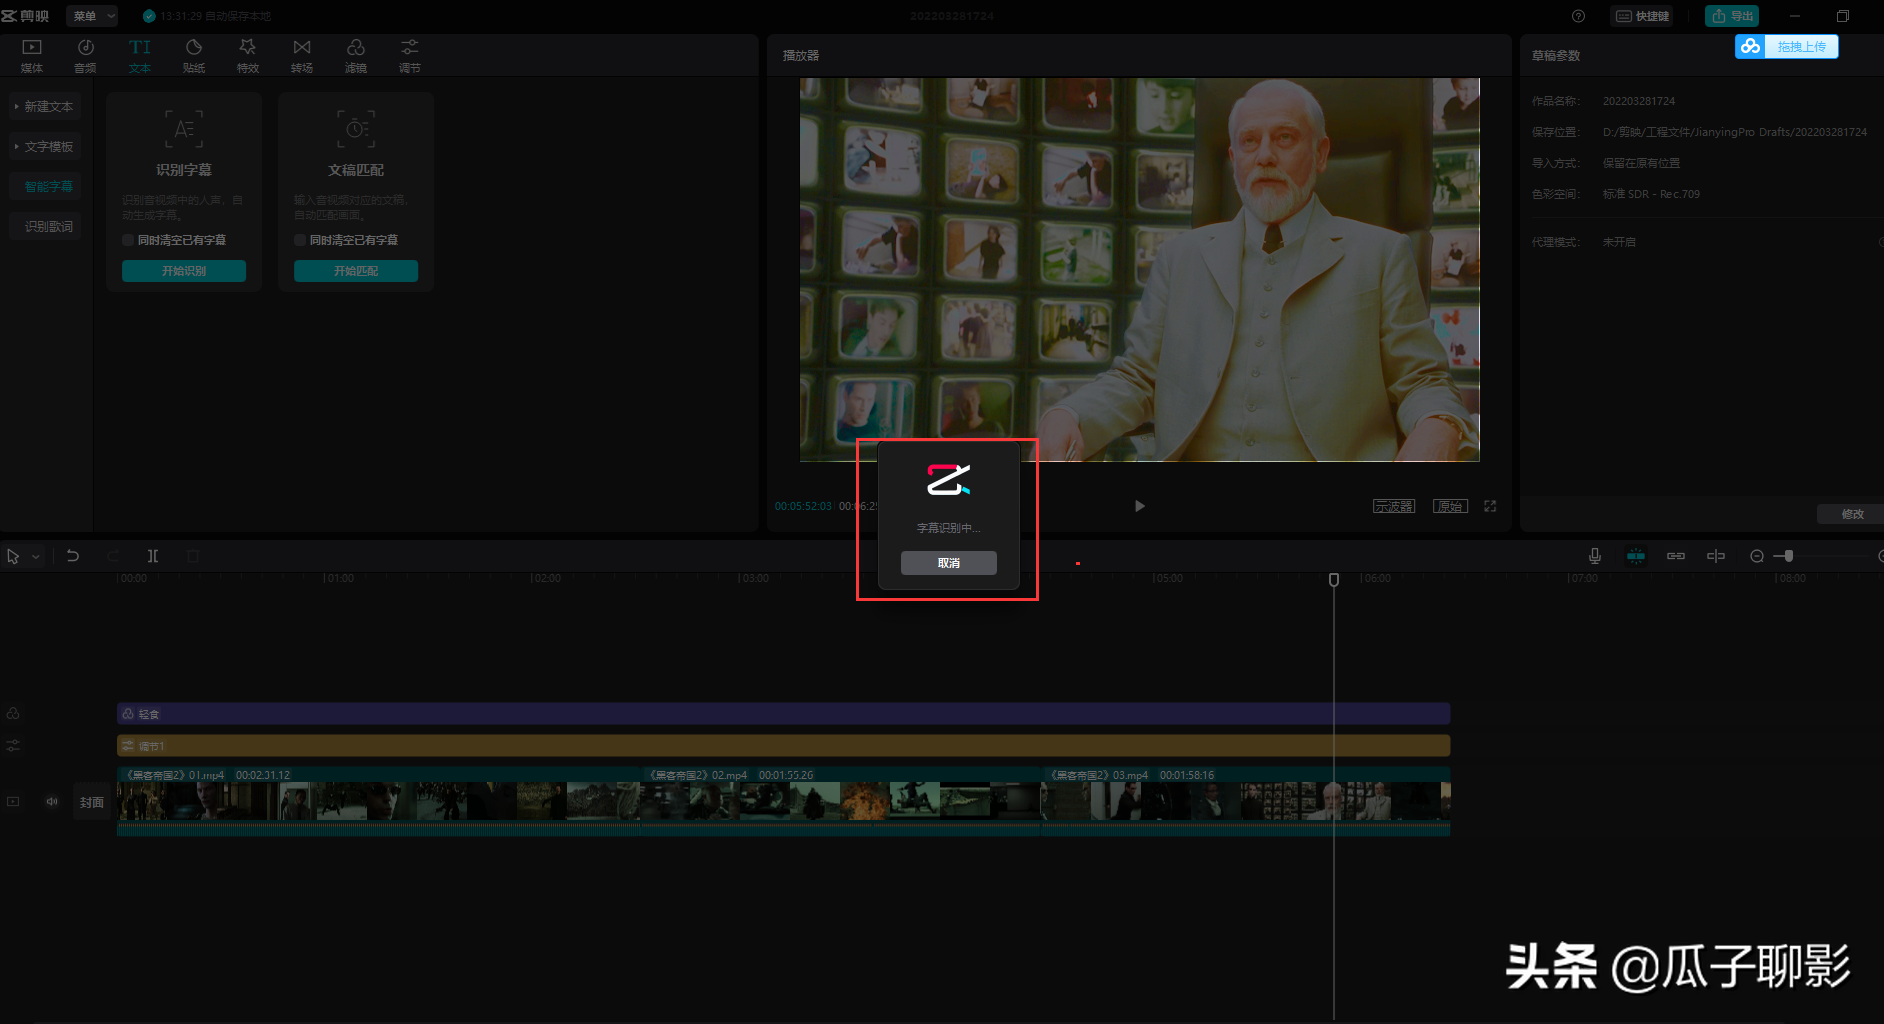This screenshot has width=1884, height=1024.
Task: Start microphone voice recording
Action: 1595,556
